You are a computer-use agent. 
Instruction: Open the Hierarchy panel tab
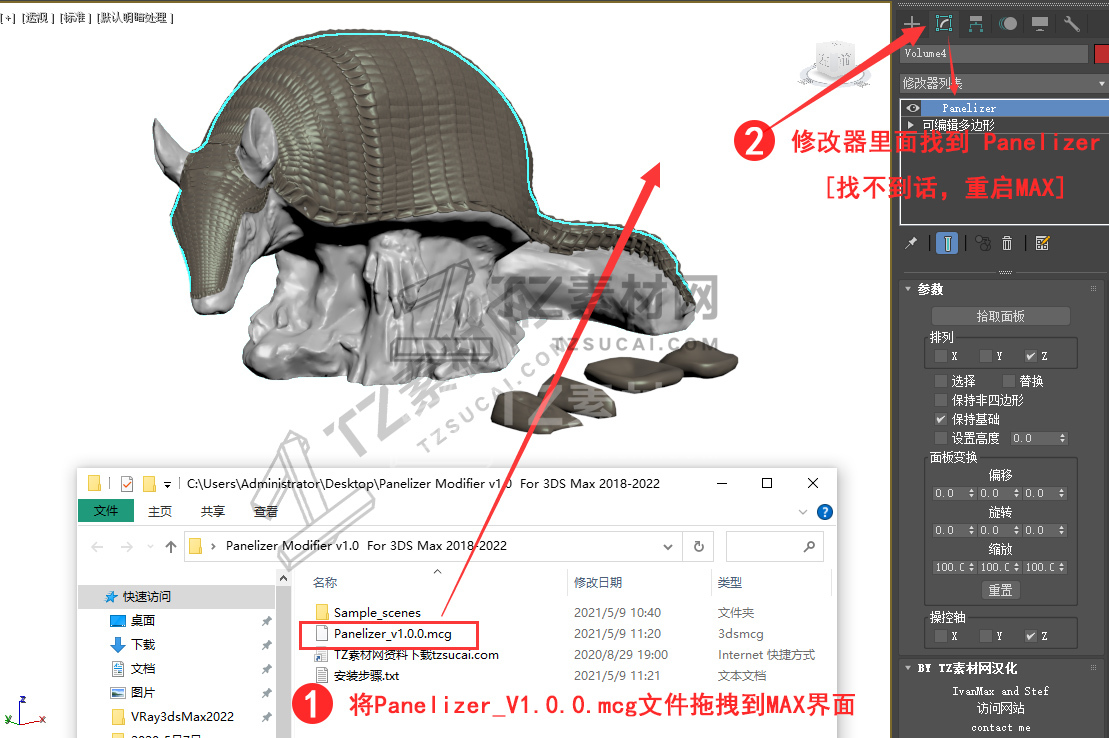point(976,24)
